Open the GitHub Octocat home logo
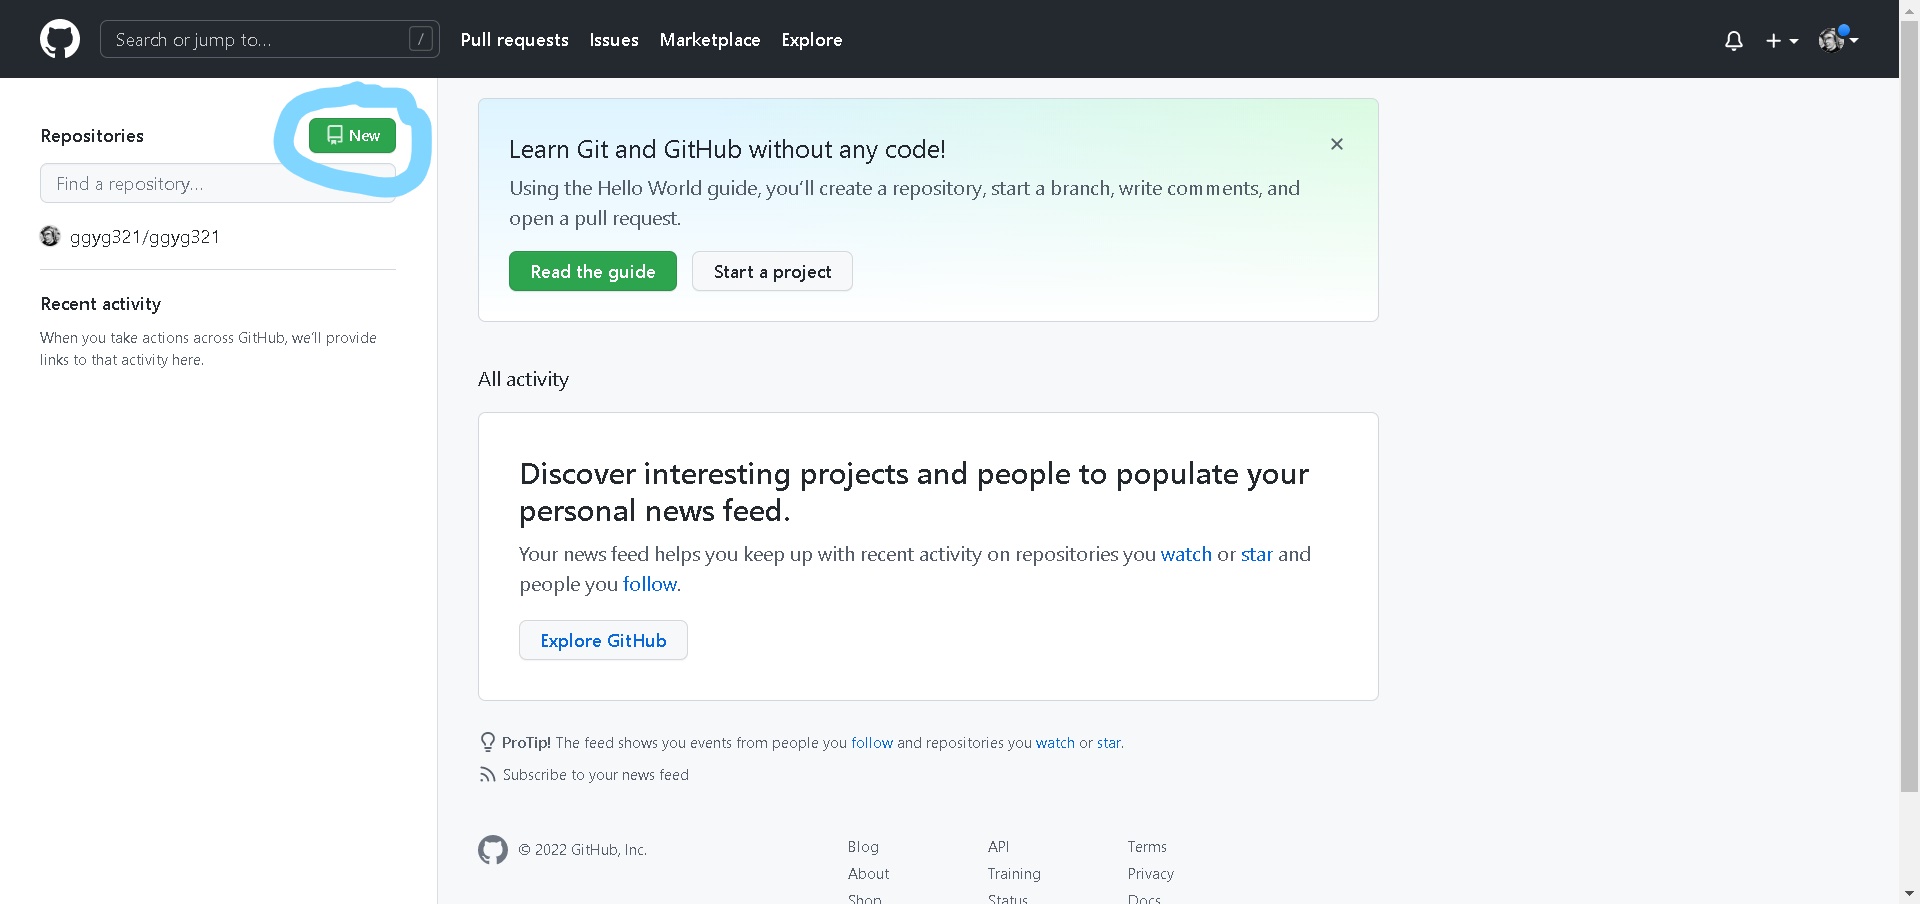This screenshot has height=904, width=1920. tap(60, 39)
